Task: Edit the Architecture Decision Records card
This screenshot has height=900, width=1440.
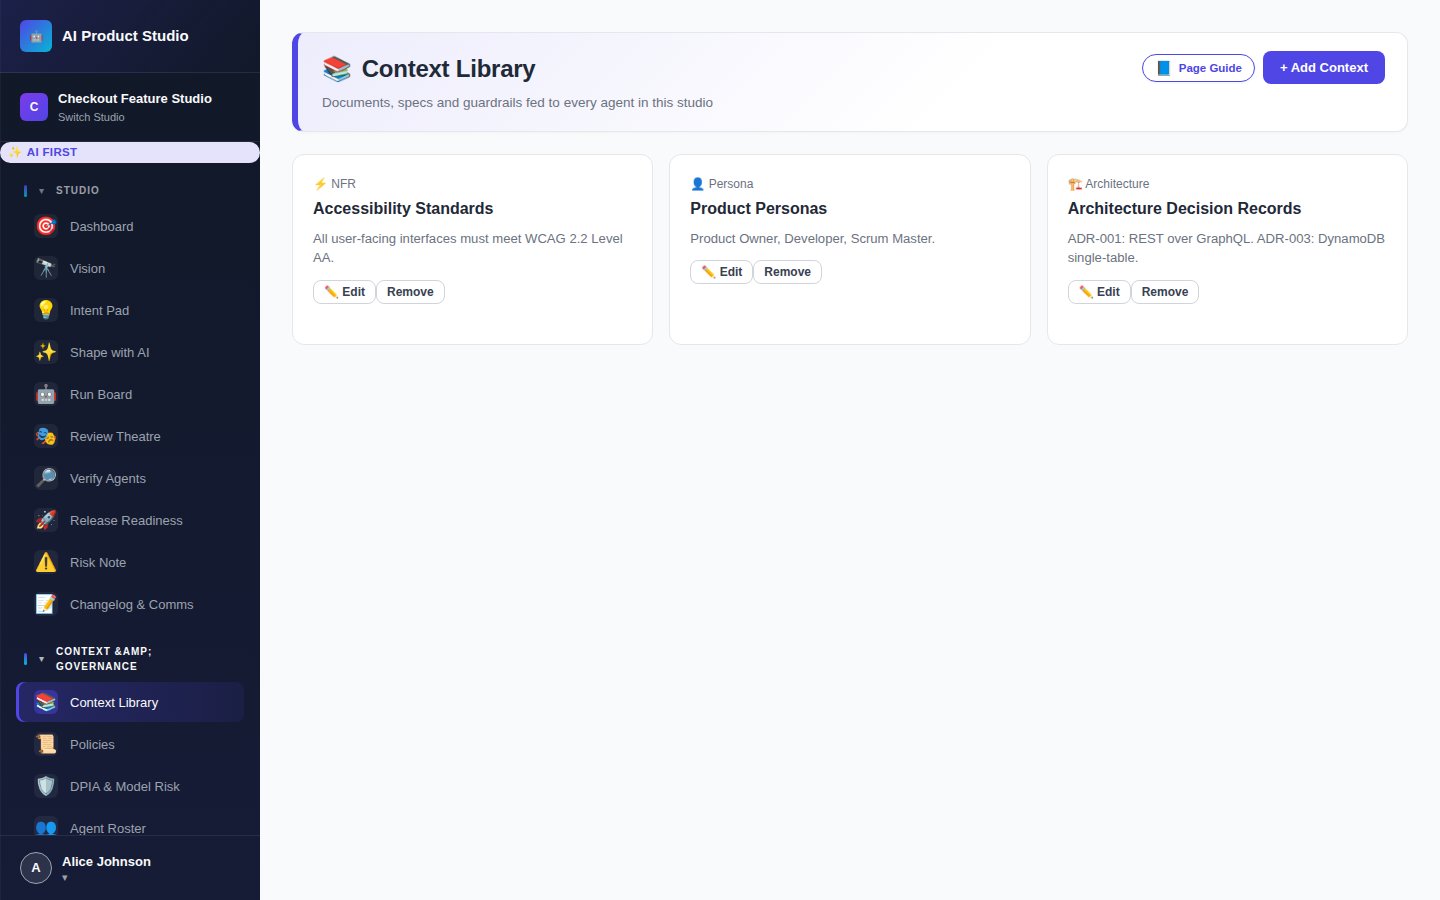Action: tap(1099, 292)
